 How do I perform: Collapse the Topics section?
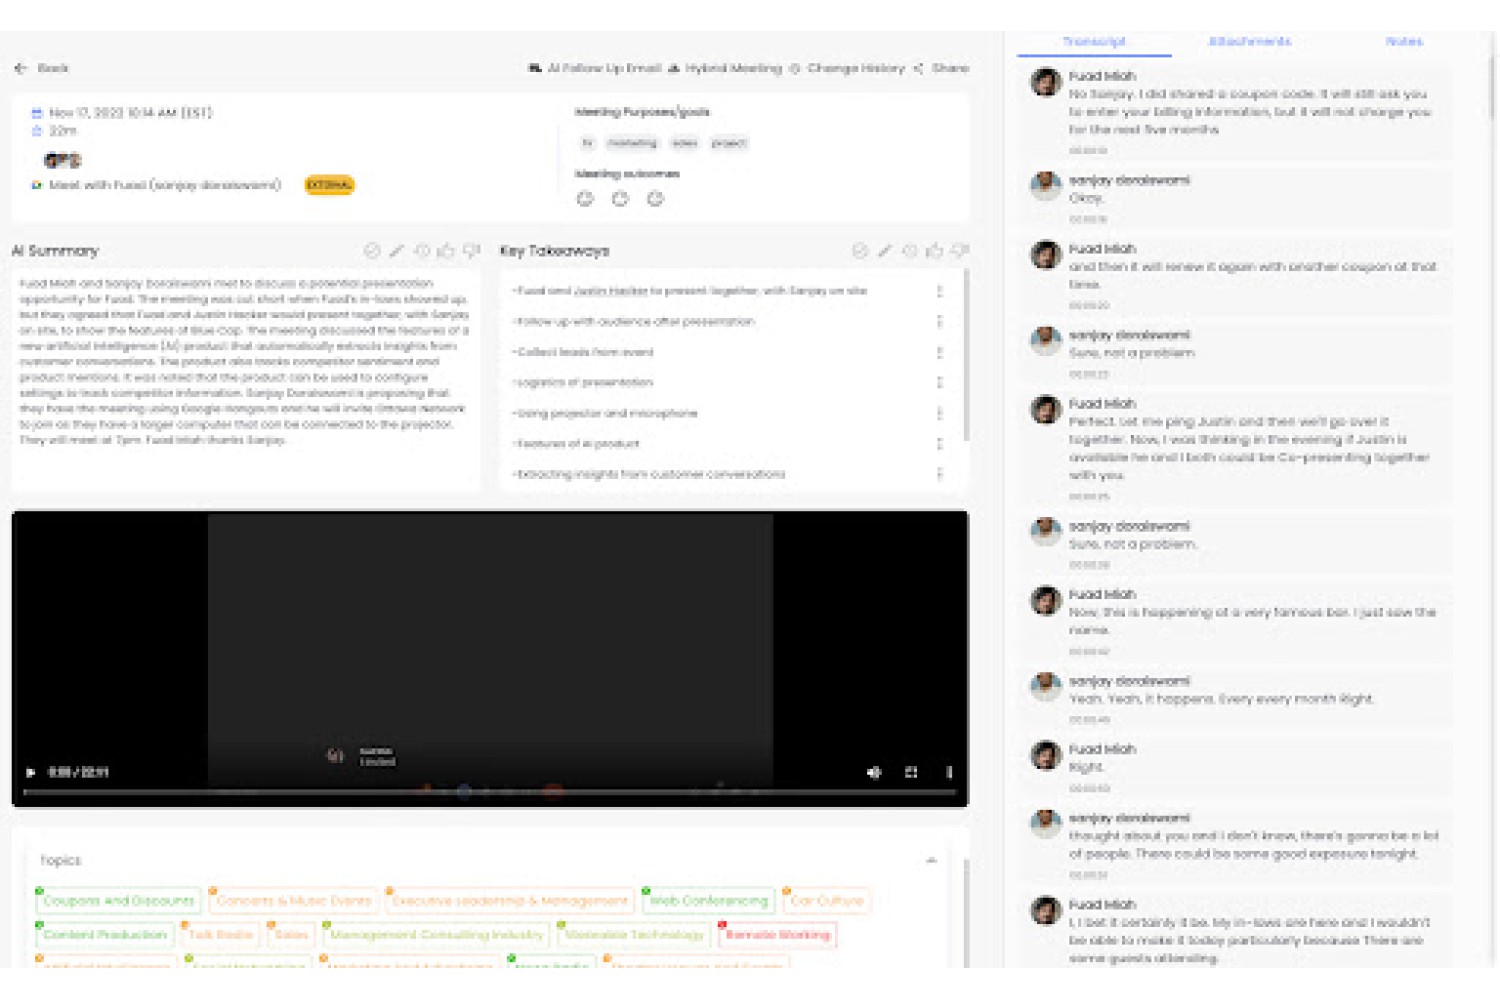click(x=931, y=860)
